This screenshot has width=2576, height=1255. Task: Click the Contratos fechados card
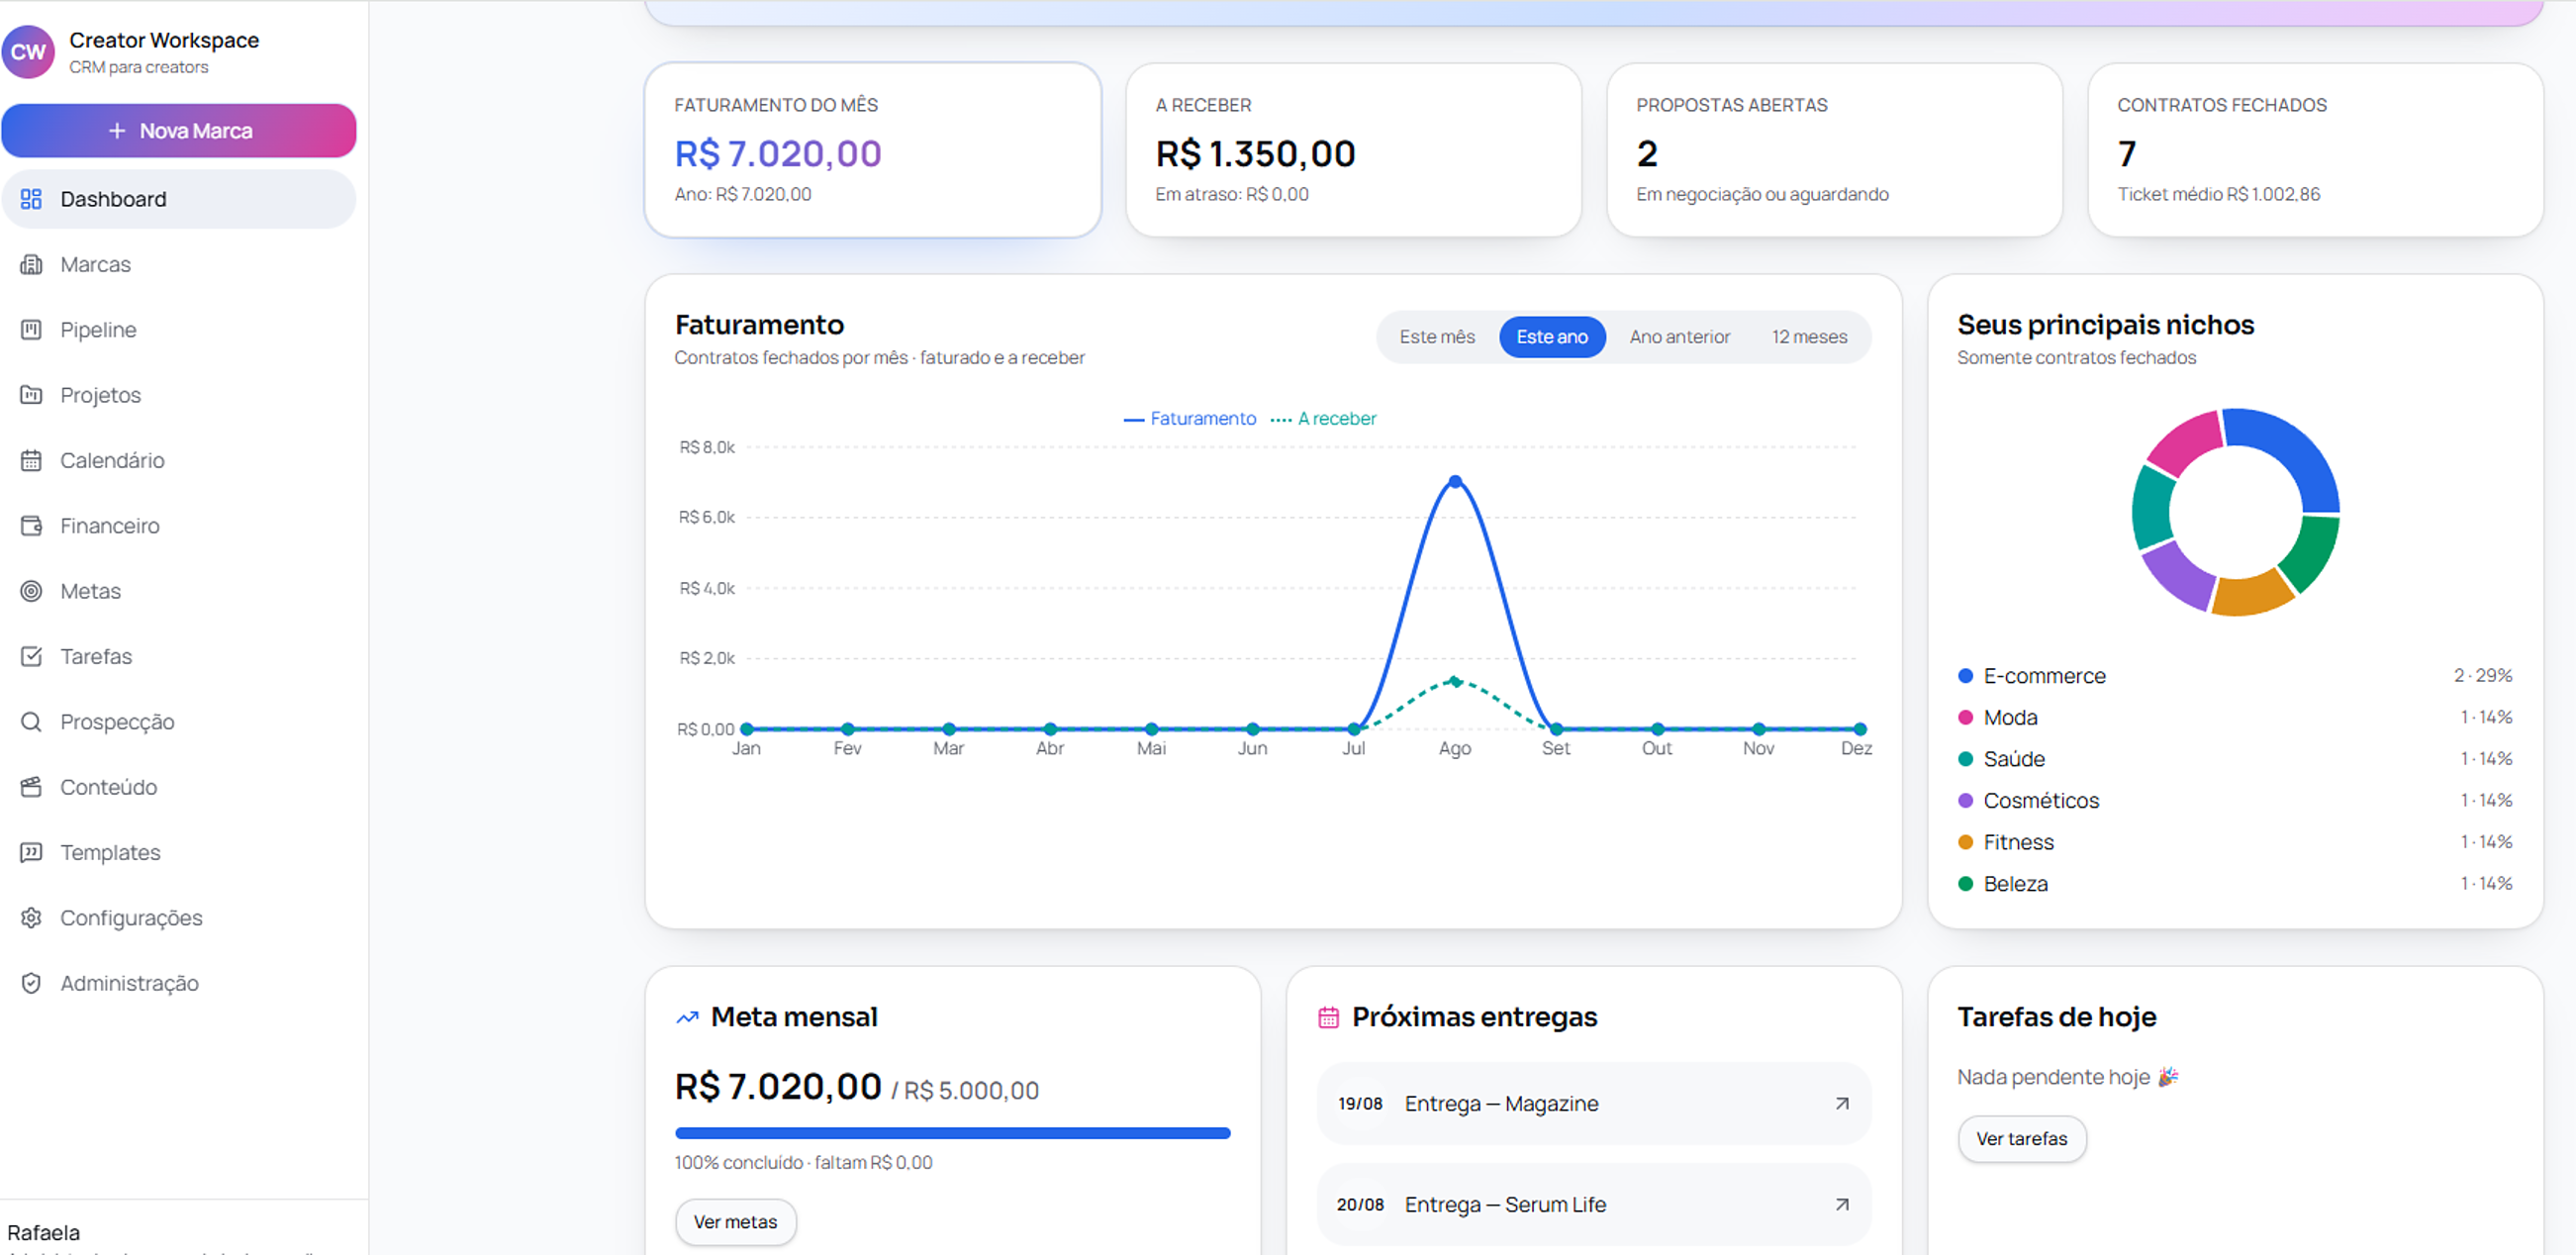(2315, 150)
